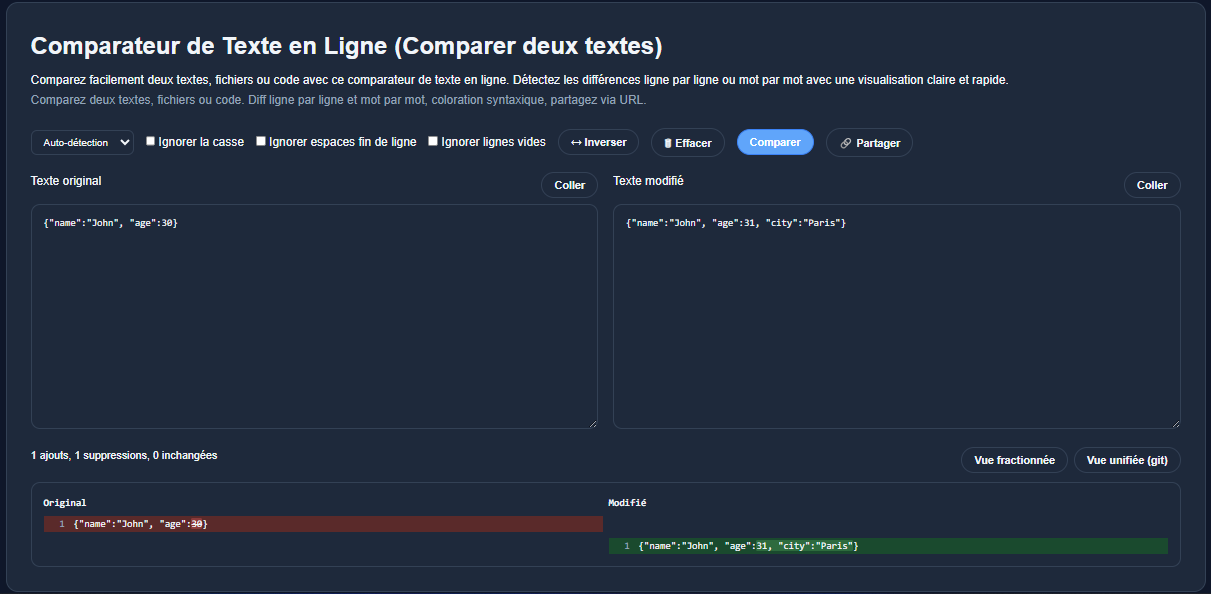Paste into Texte original using Coller

coord(570,185)
